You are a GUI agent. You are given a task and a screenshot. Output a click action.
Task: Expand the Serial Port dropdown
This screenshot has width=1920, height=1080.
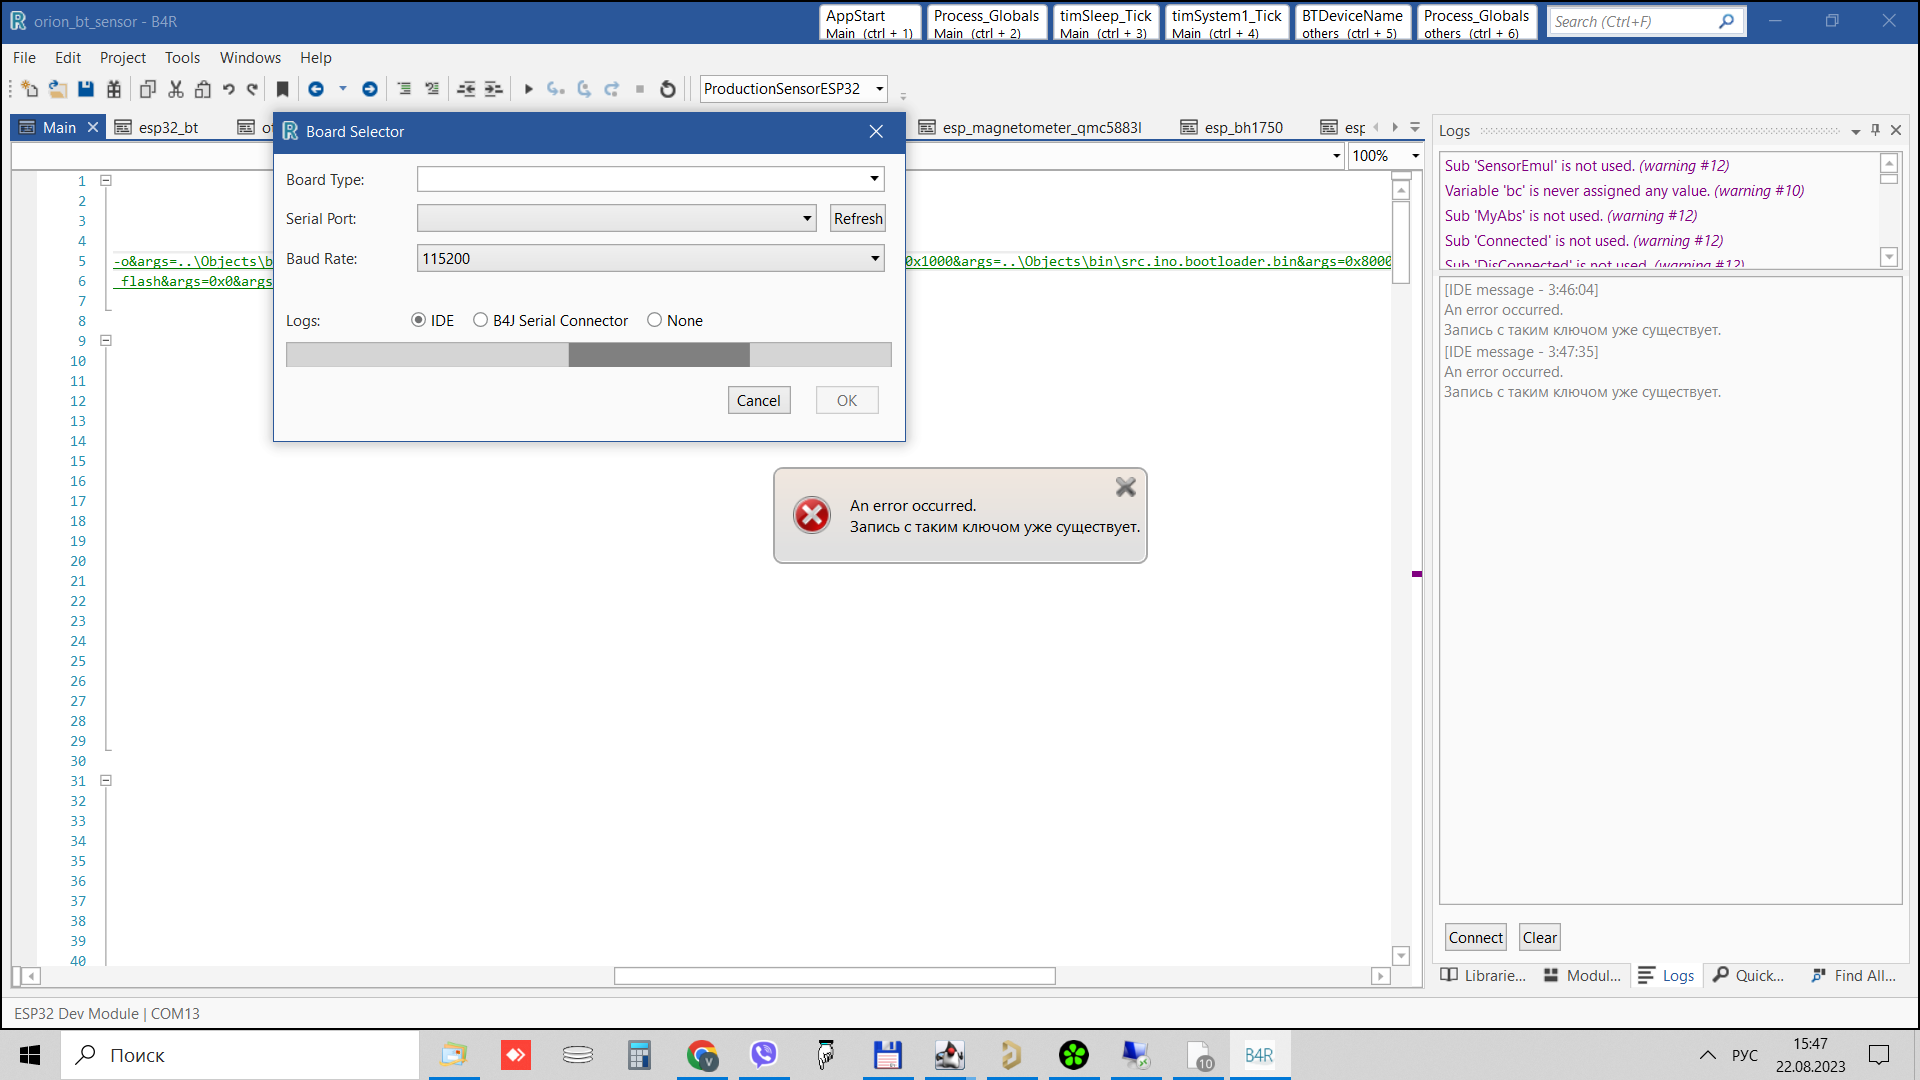click(x=807, y=218)
